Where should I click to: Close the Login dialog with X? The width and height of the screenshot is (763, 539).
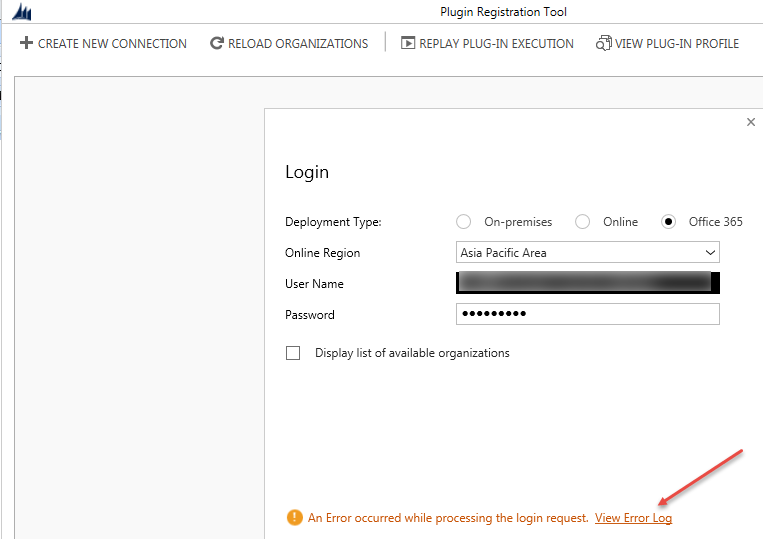(x=751, y=122)
